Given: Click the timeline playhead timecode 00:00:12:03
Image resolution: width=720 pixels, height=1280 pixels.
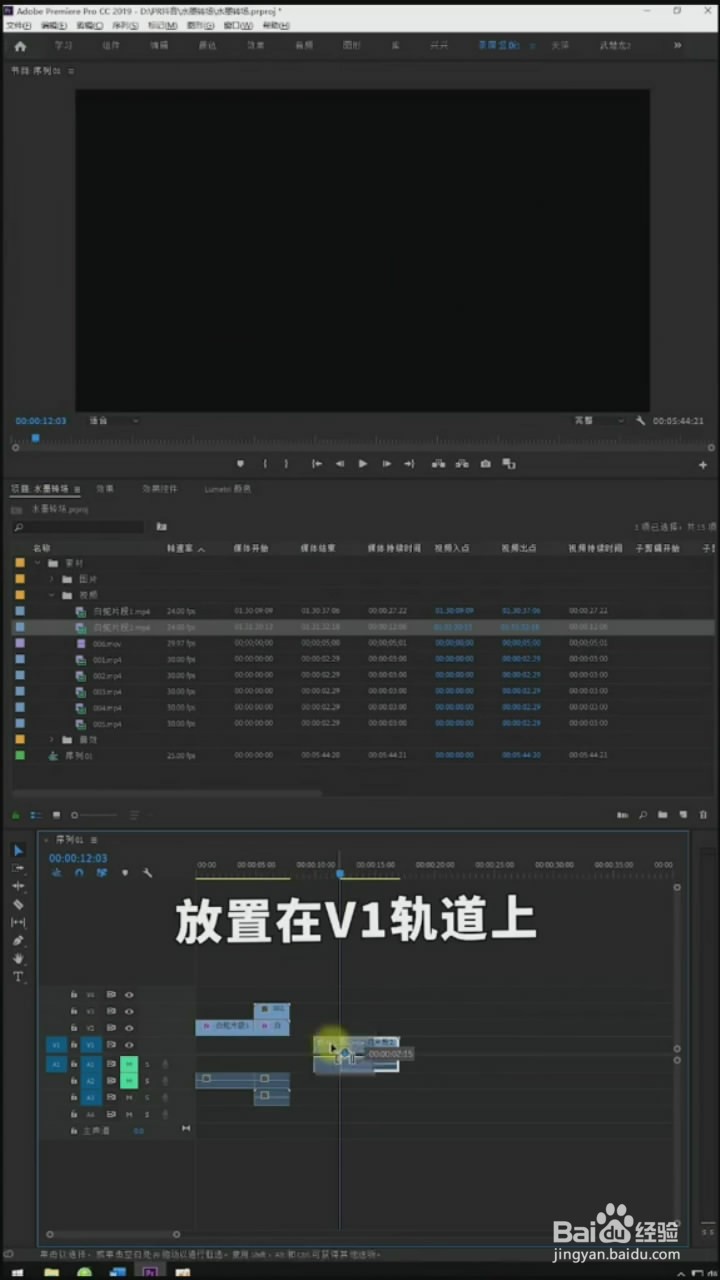Looking at the screenshot, I should pos(78,858).
